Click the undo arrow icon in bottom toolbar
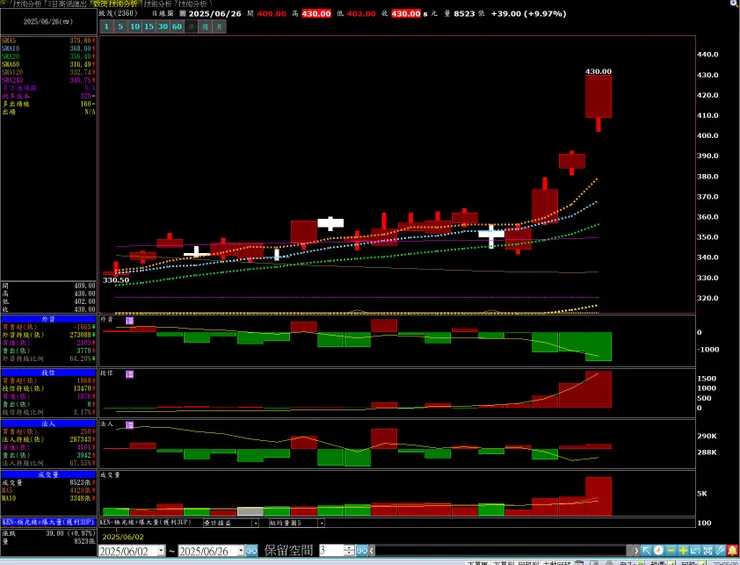The image size is (740, 565). [x=695, y=550]
